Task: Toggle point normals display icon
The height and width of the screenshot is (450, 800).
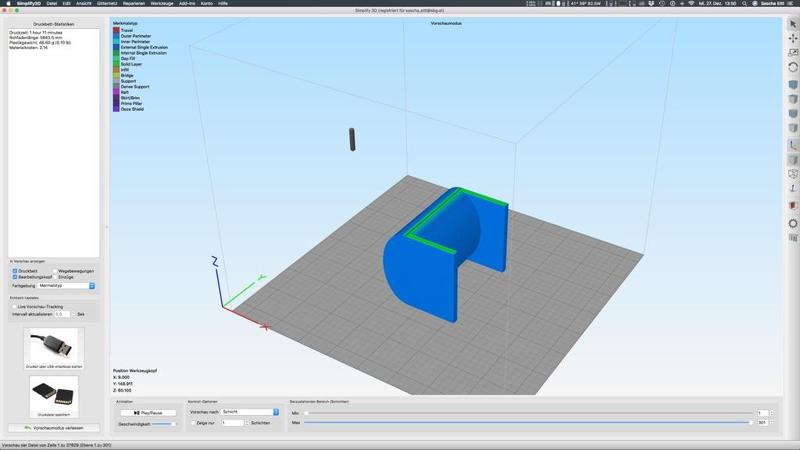Action: click(793, 188)
